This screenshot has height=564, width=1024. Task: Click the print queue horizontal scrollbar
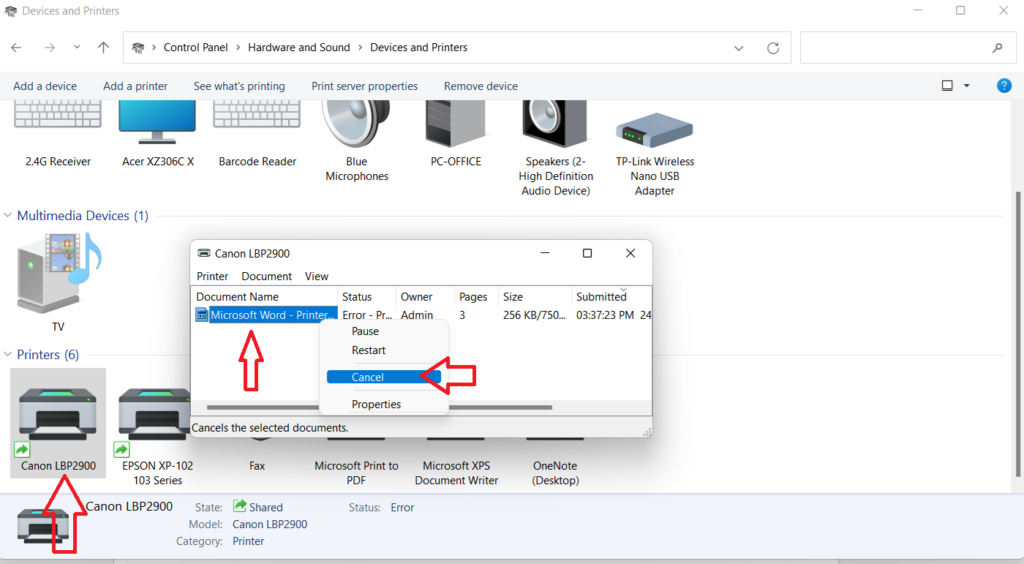click(x=379, y=407)
